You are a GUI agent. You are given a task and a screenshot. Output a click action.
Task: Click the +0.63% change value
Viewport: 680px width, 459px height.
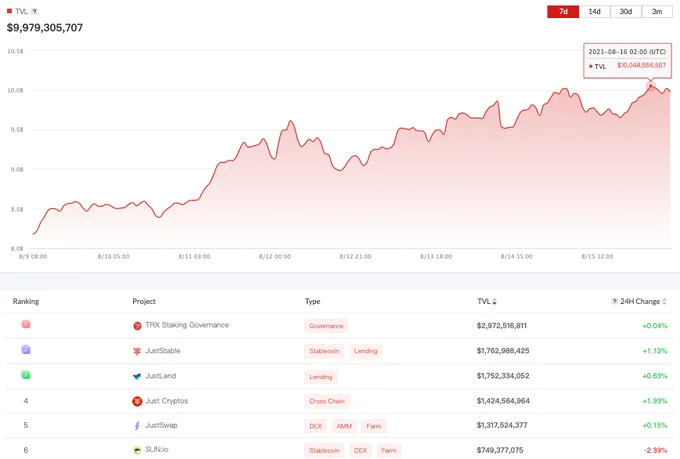(655, 376)
